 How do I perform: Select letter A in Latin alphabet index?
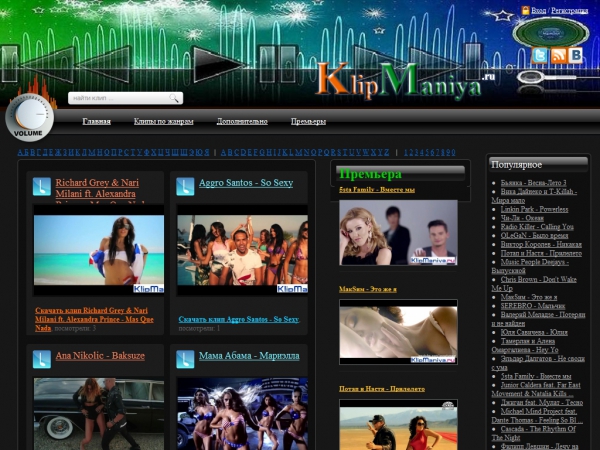click(224, 152)
